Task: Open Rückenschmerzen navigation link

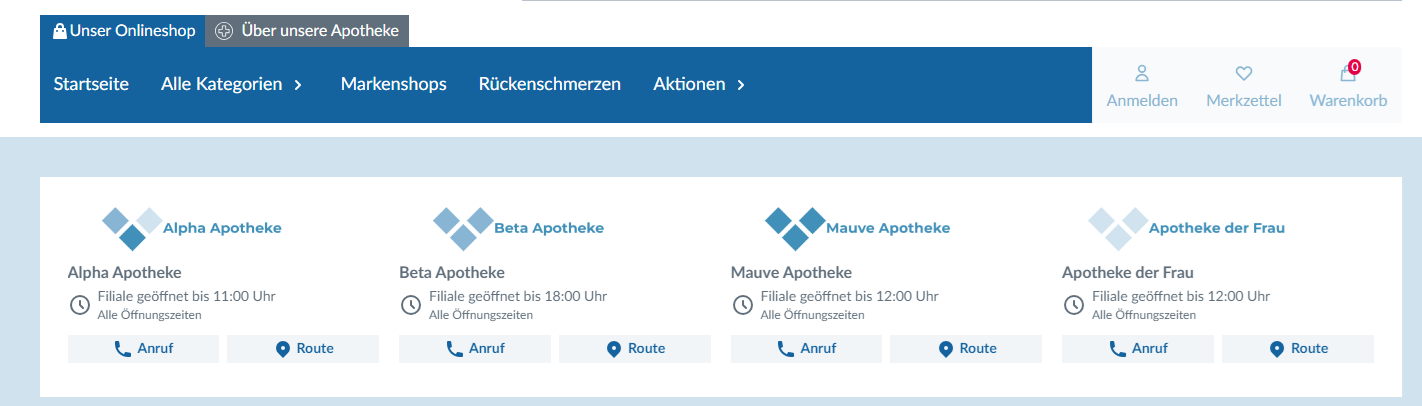Action: (x=550, y=85)
